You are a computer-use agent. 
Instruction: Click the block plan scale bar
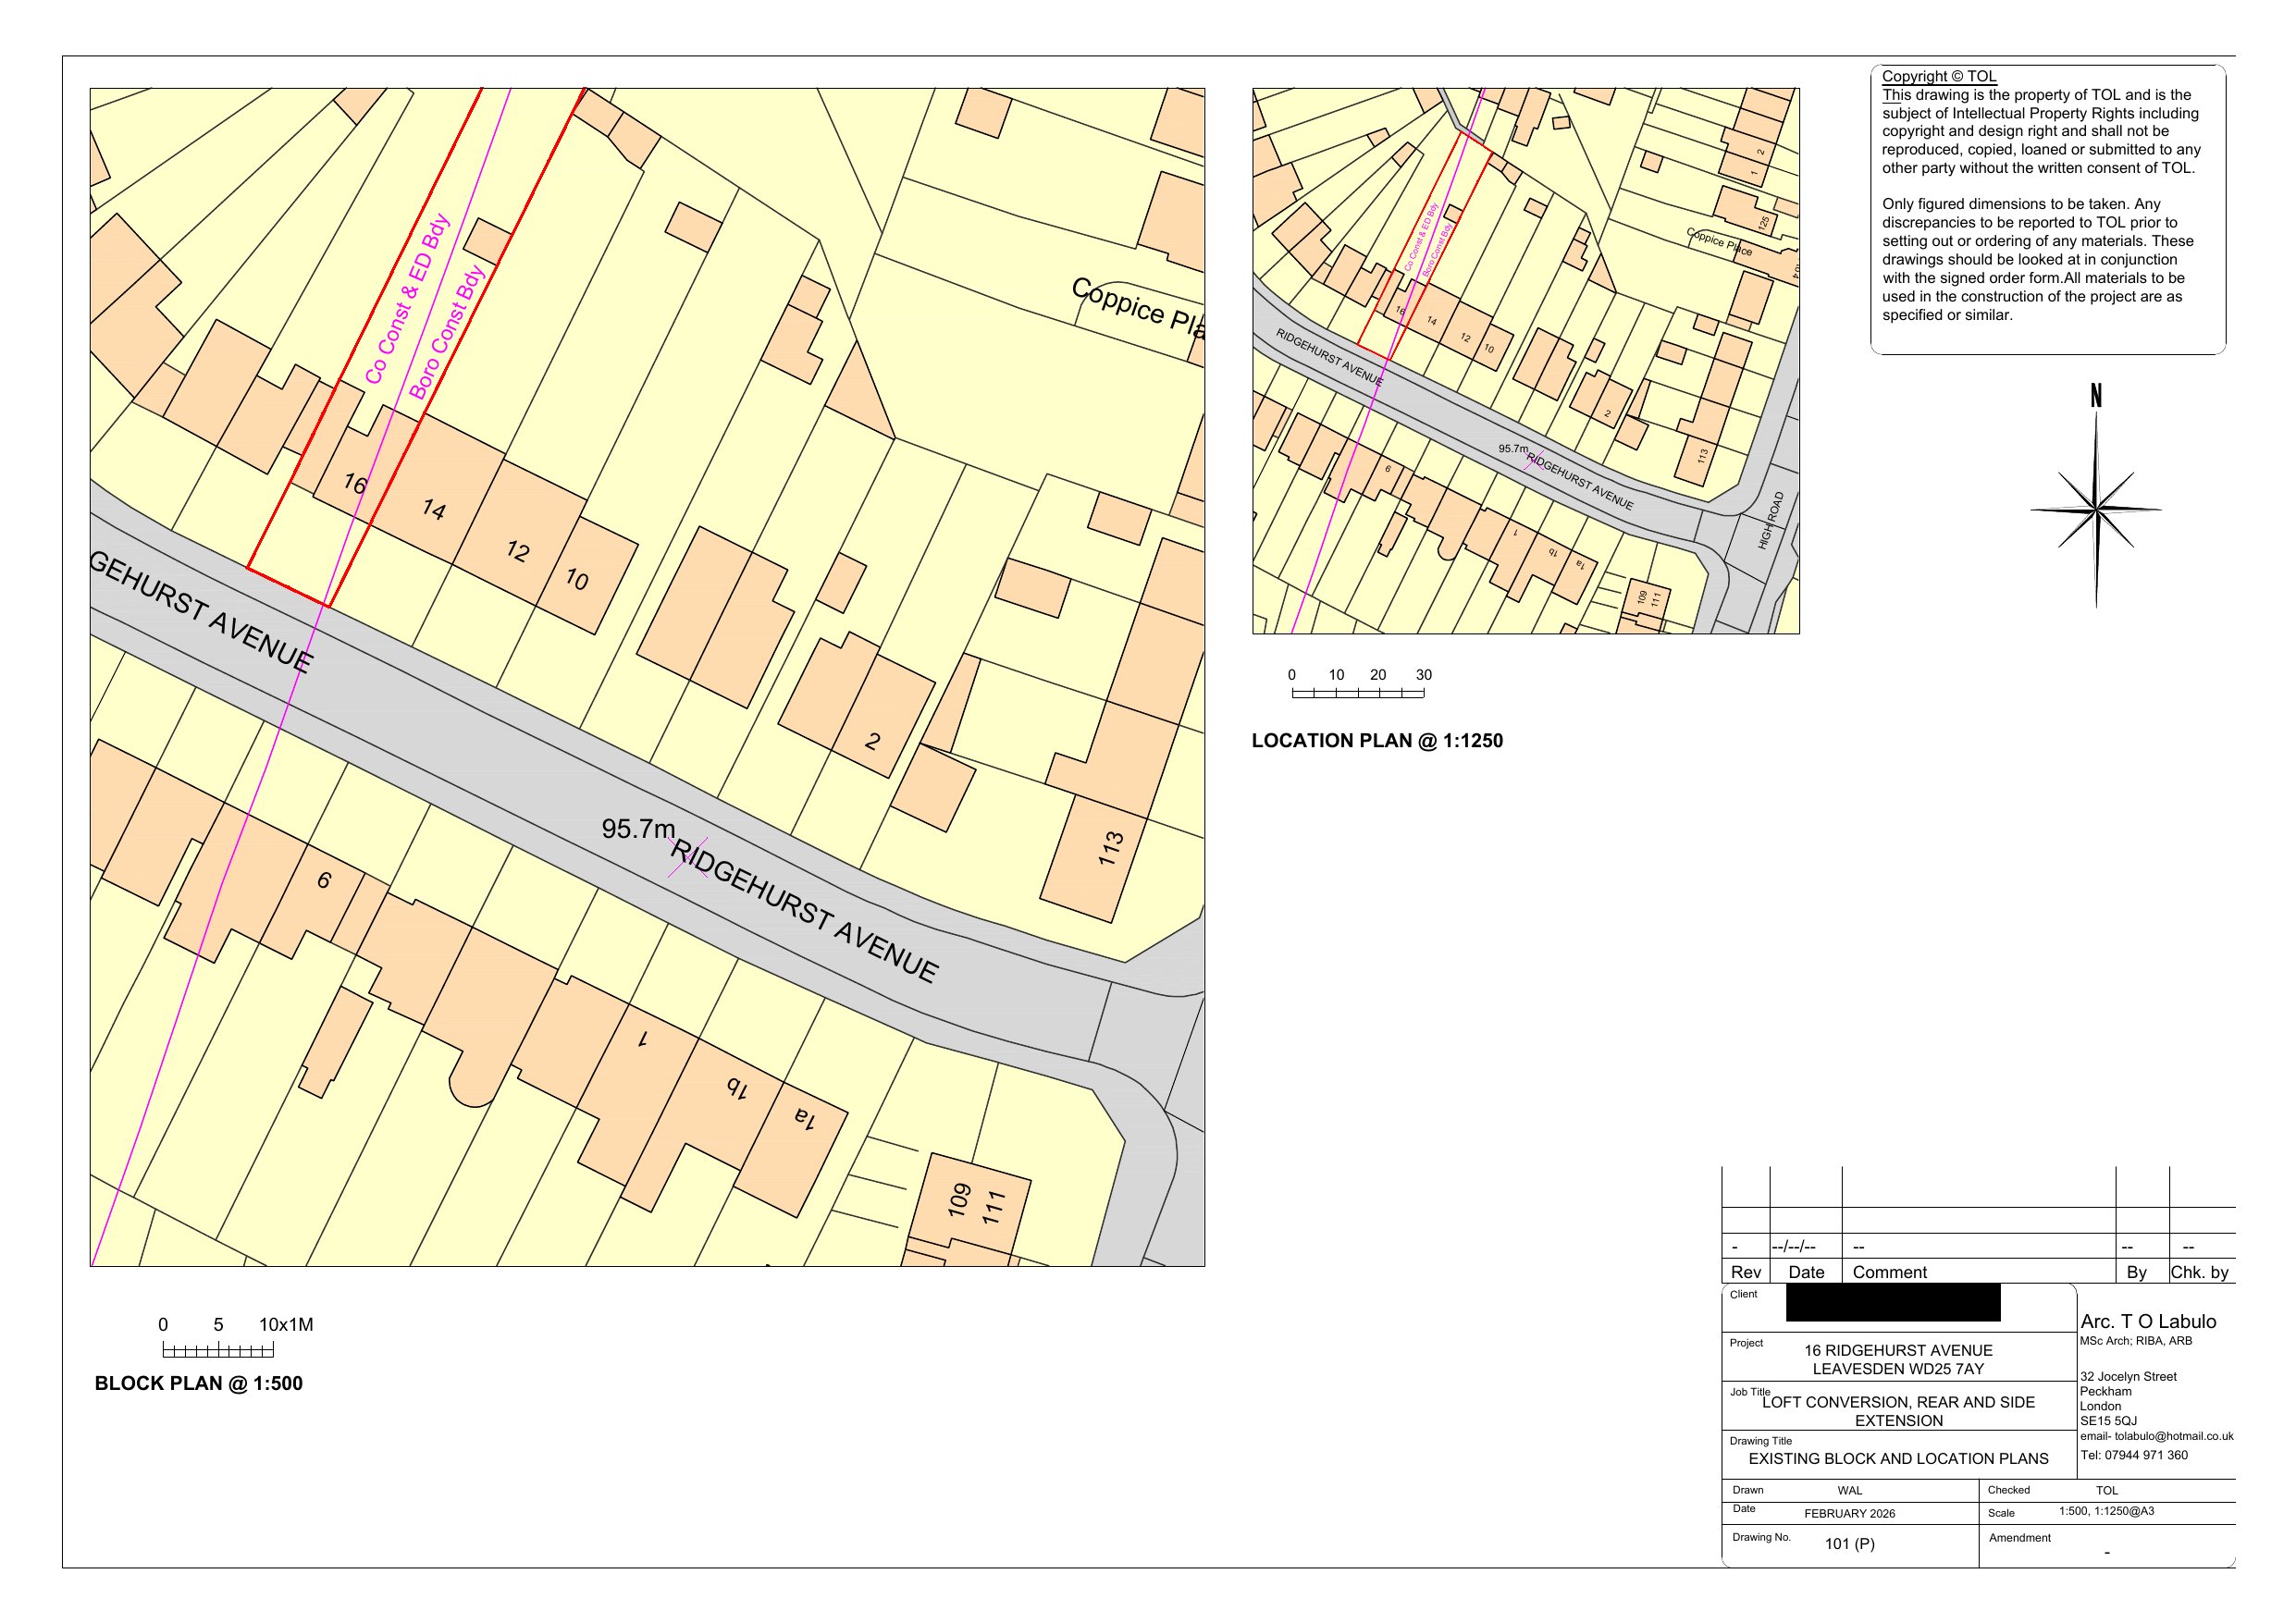pos(217,1351)
